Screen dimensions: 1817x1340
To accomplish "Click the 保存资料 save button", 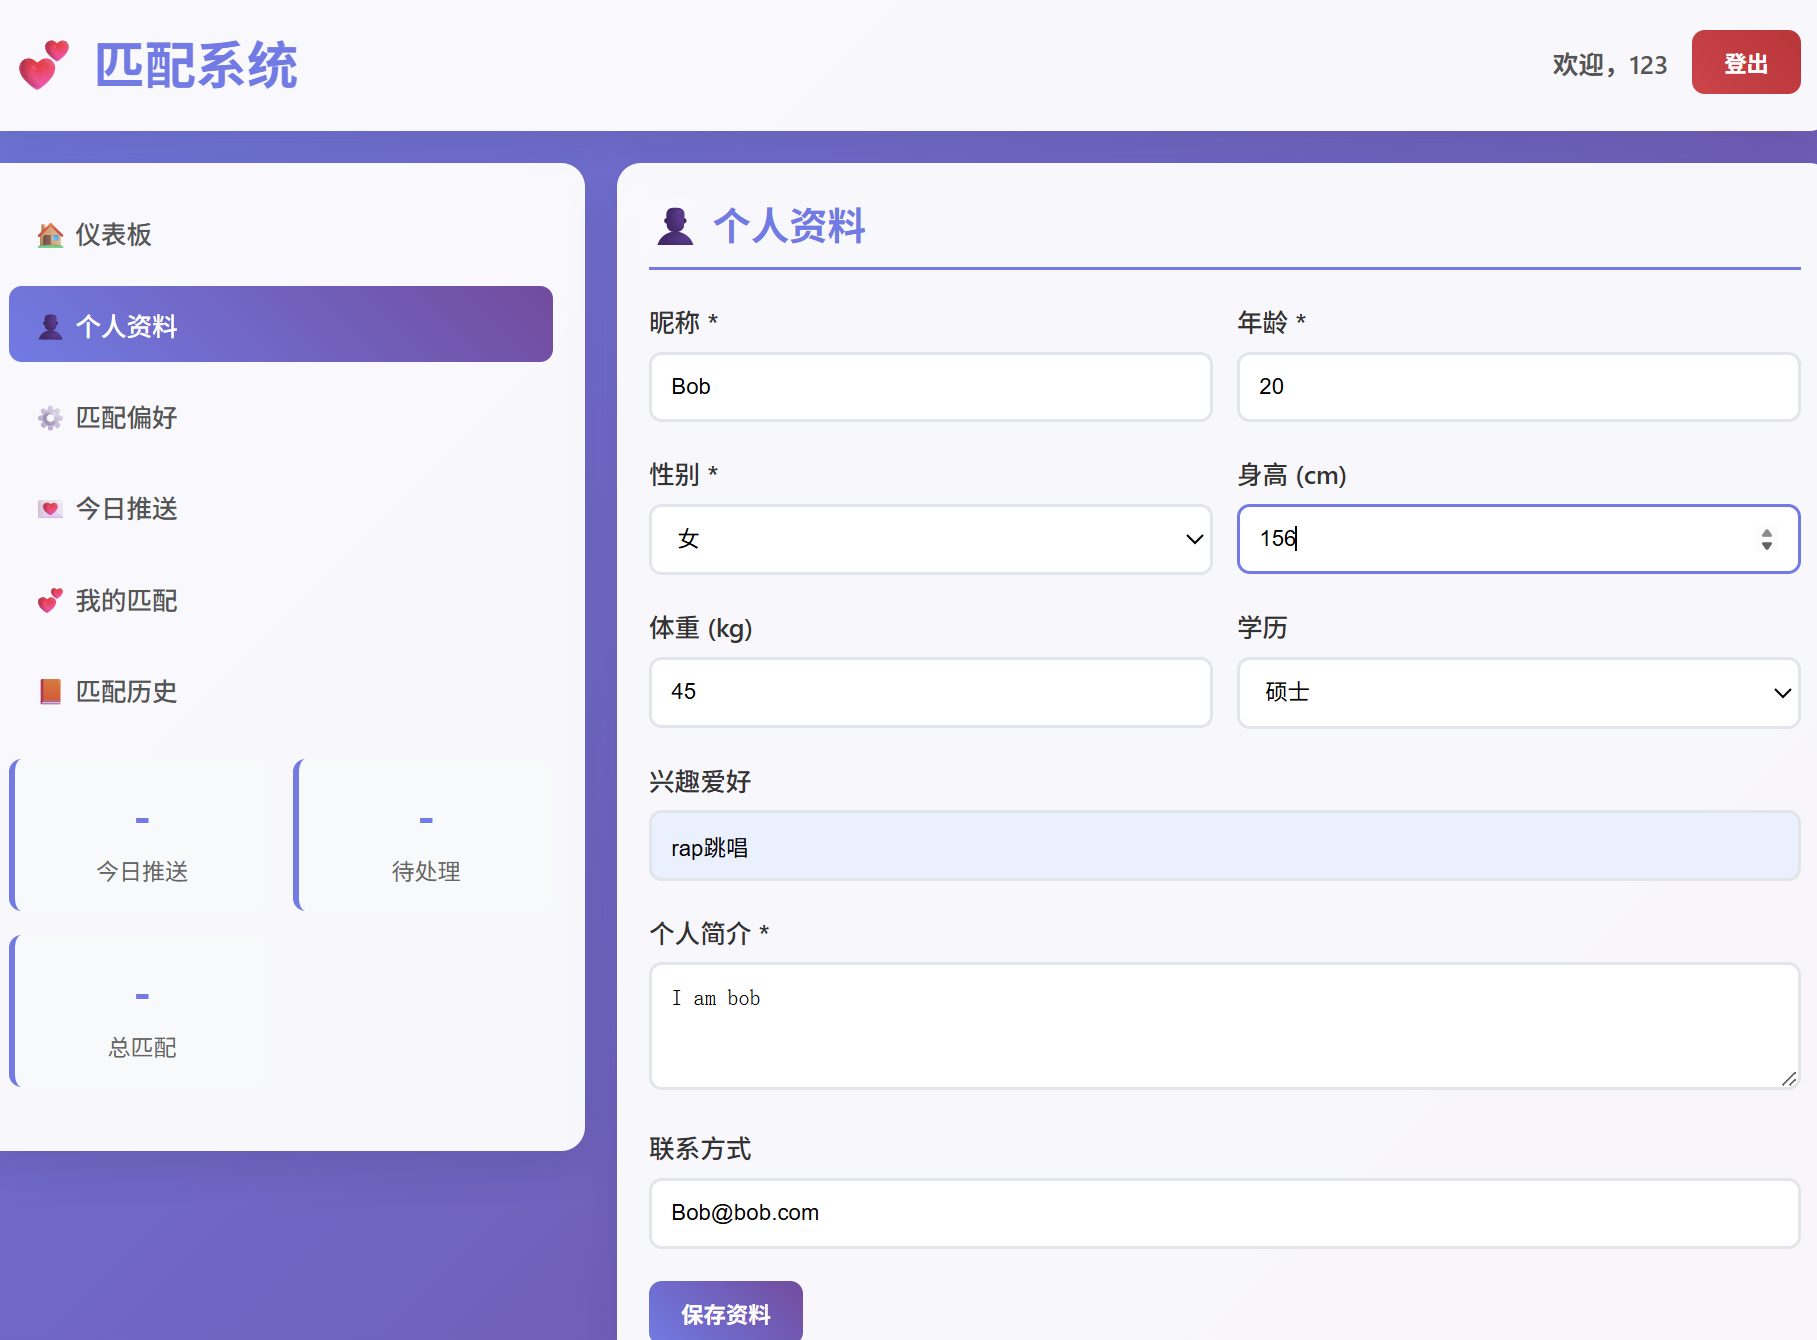I will coord(726,1312).
